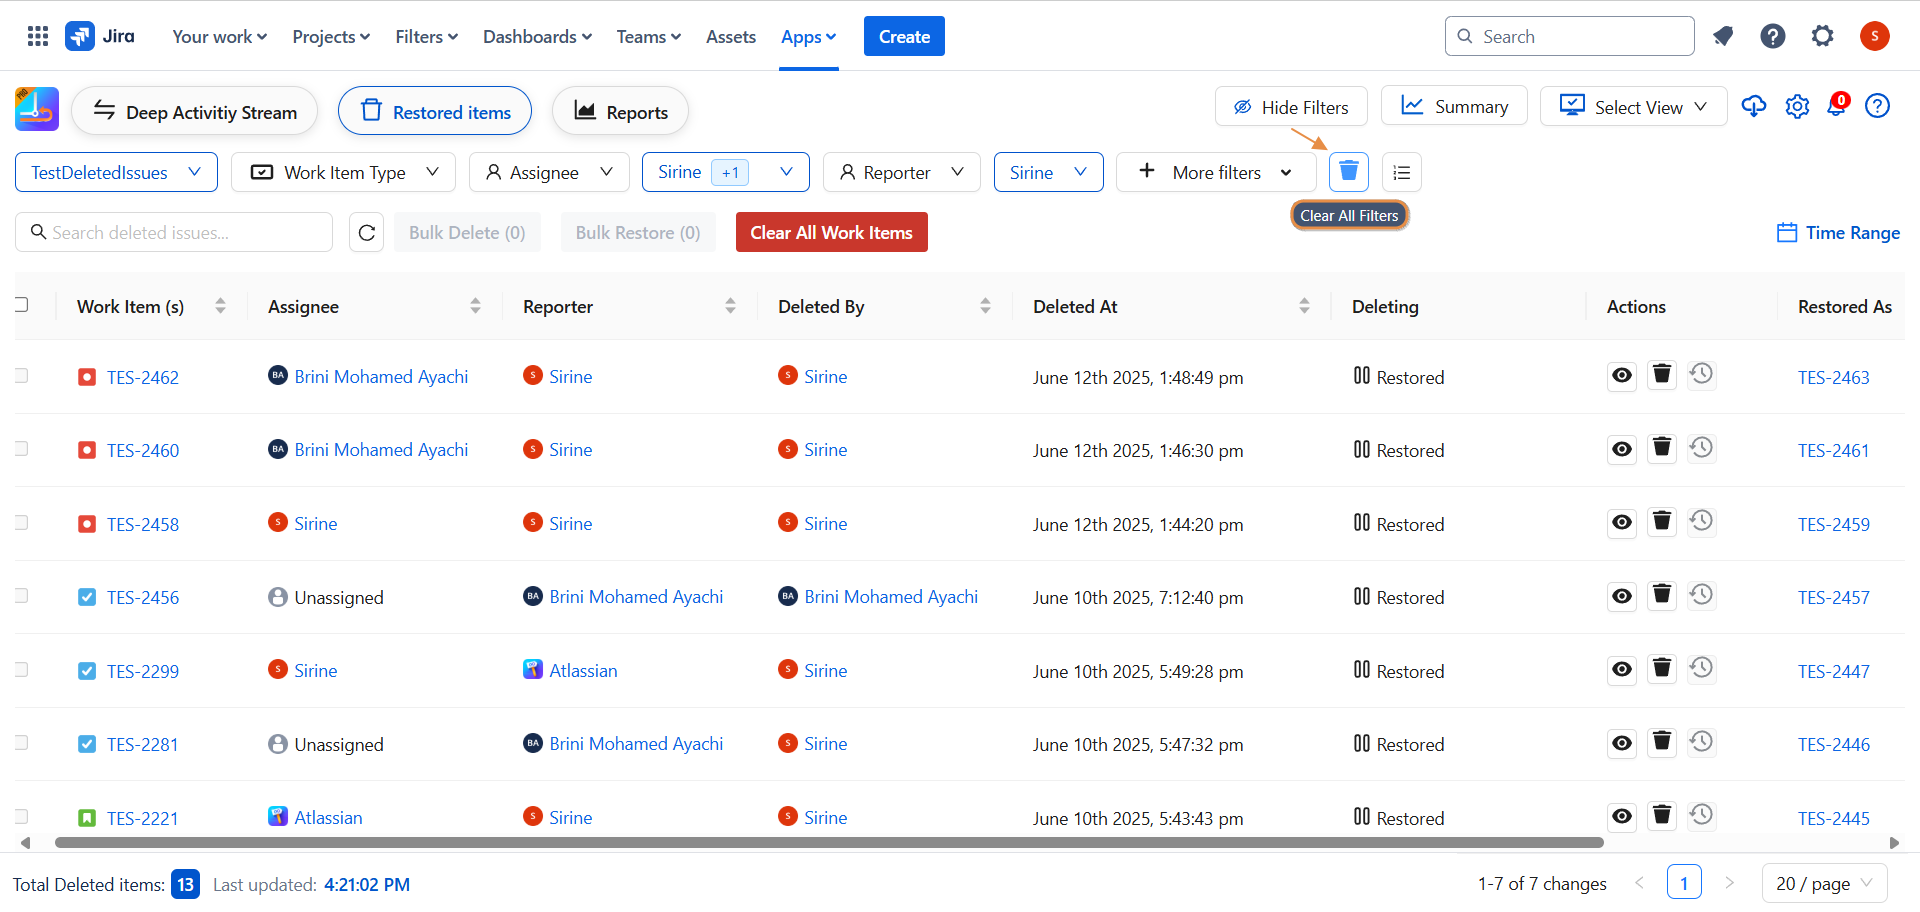The width and height of the screenshot is (1920, 912).
Task: Open the TES-2463 restored issue link
Action: pos(1833,377)
